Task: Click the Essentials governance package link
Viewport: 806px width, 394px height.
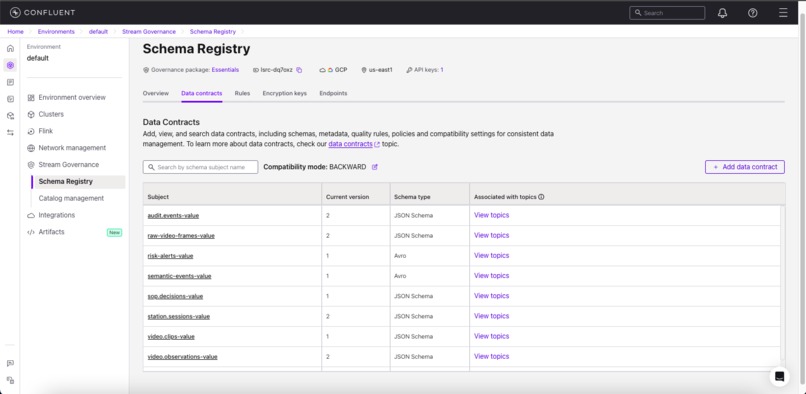Action: [x=225, y=70]
